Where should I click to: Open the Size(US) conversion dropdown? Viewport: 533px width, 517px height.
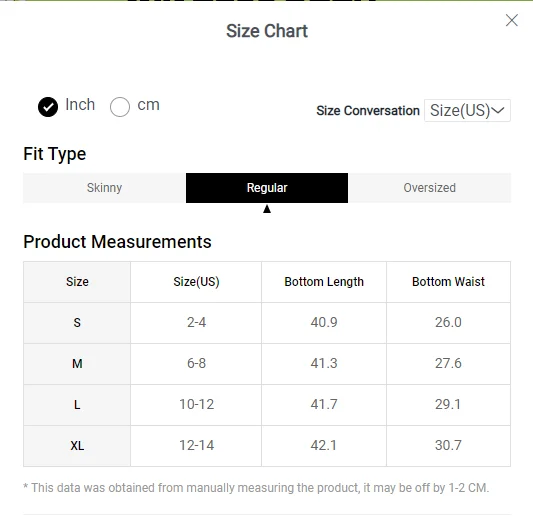[467, 110]
